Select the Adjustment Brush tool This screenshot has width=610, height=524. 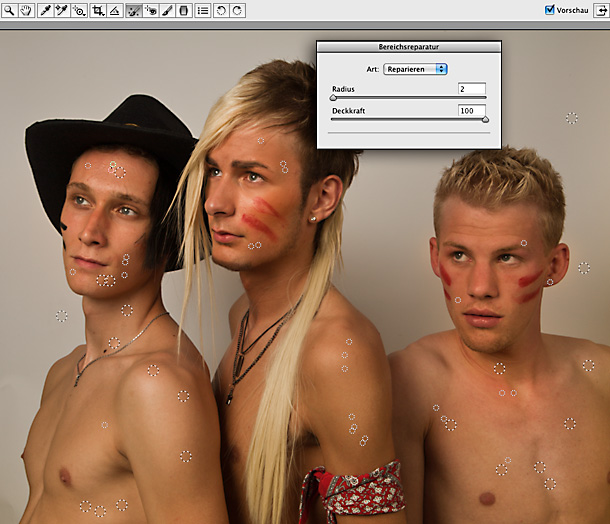tap(167, 11)
